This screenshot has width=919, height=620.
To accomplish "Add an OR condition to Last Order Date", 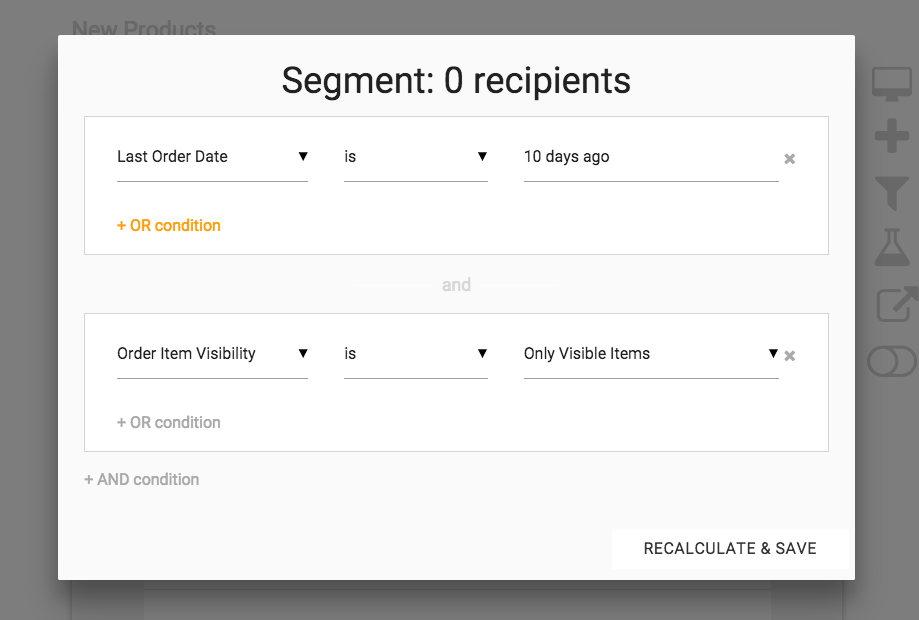I will (169, 226).
